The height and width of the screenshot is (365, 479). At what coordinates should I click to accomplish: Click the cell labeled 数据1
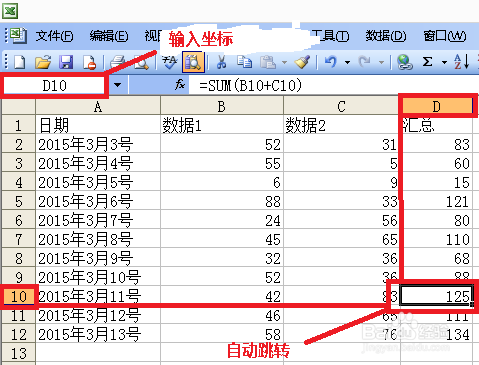pyautogui.click(x=222, y=125)
